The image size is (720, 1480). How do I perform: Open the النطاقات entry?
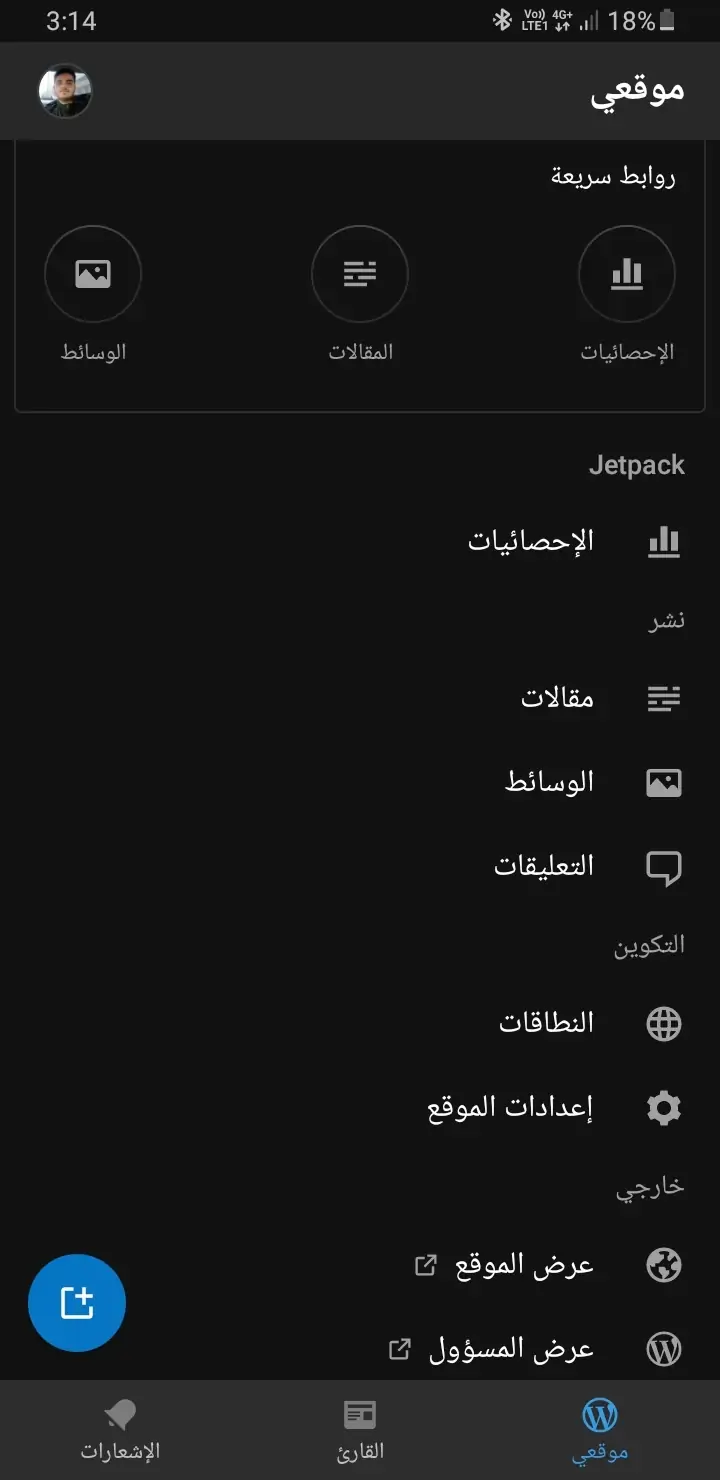click(x=546, y=1023)
